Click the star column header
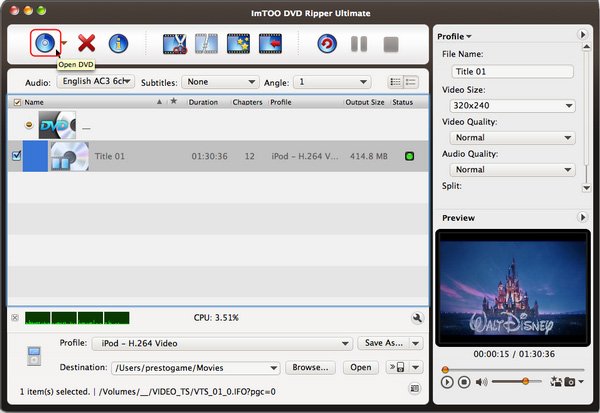Screen dimensions: 600x413 point(174,101)
